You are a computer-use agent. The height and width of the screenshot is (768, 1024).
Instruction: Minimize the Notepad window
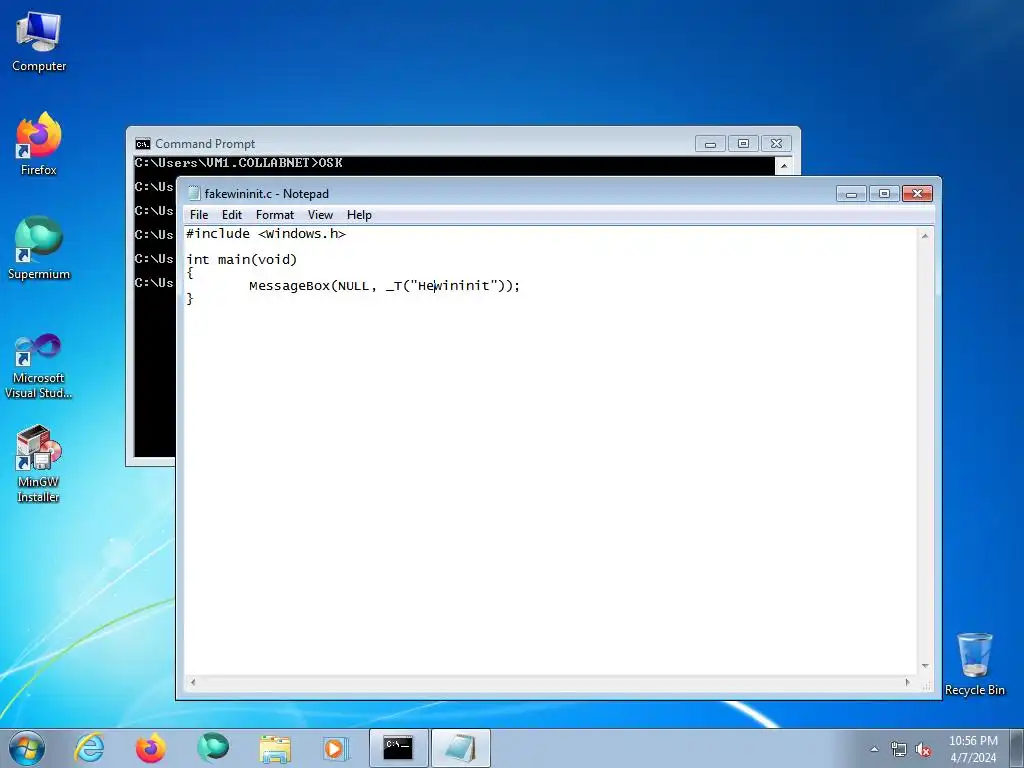click(852, 193)
